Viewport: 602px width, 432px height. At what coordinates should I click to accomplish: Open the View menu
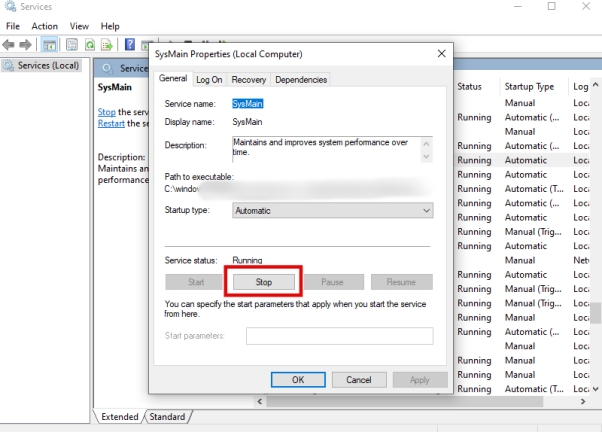click(x=79, y=26)
